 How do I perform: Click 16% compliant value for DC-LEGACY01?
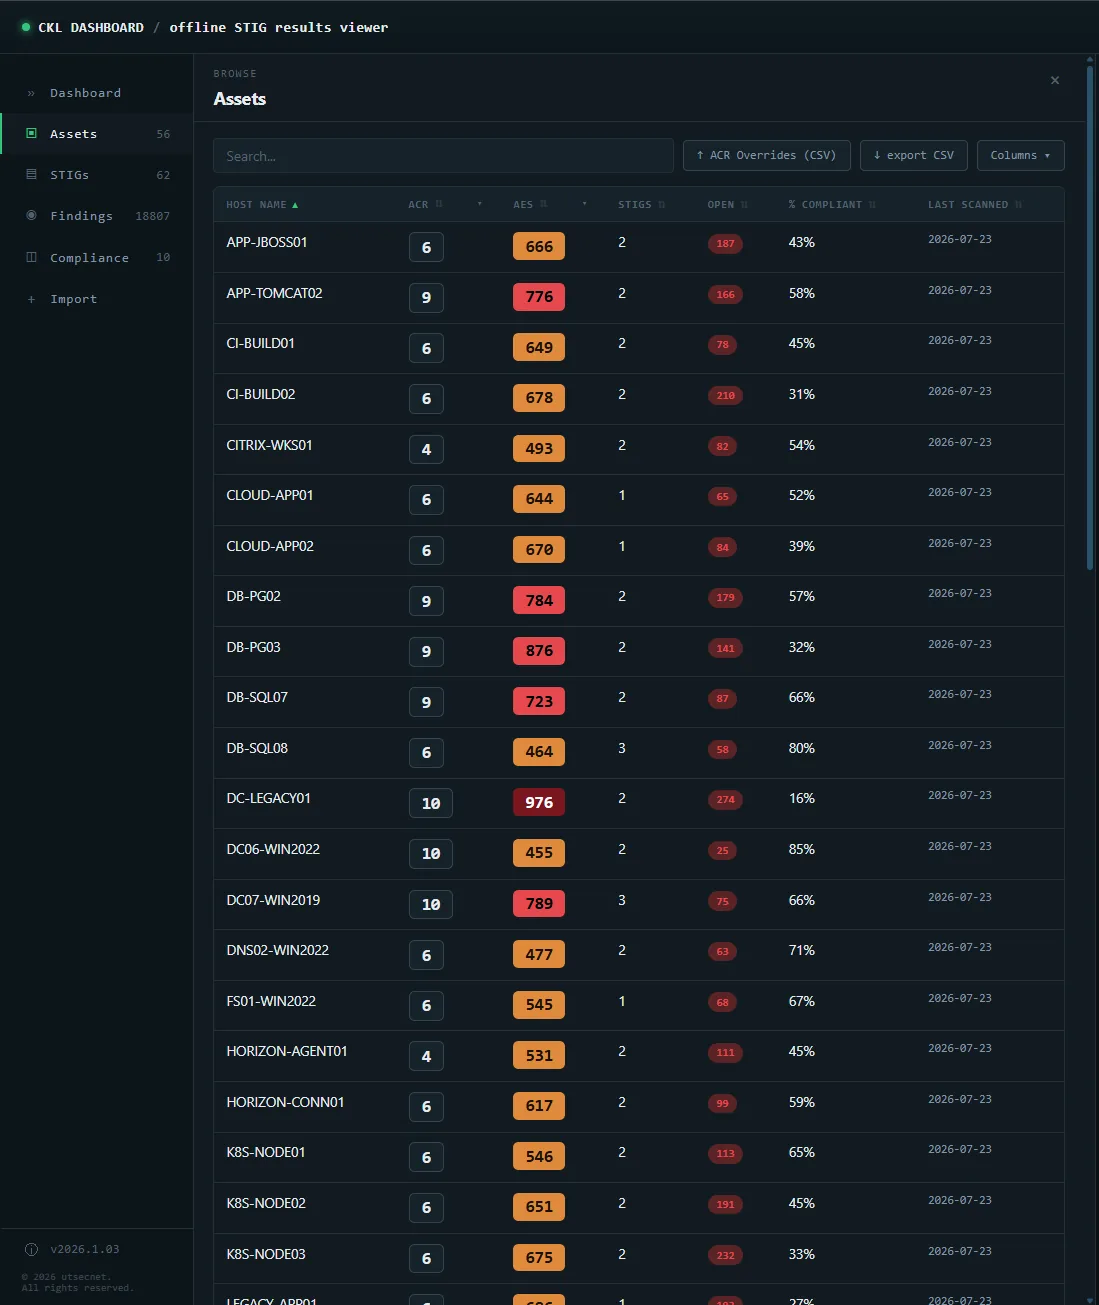click(x=802, y=798)
